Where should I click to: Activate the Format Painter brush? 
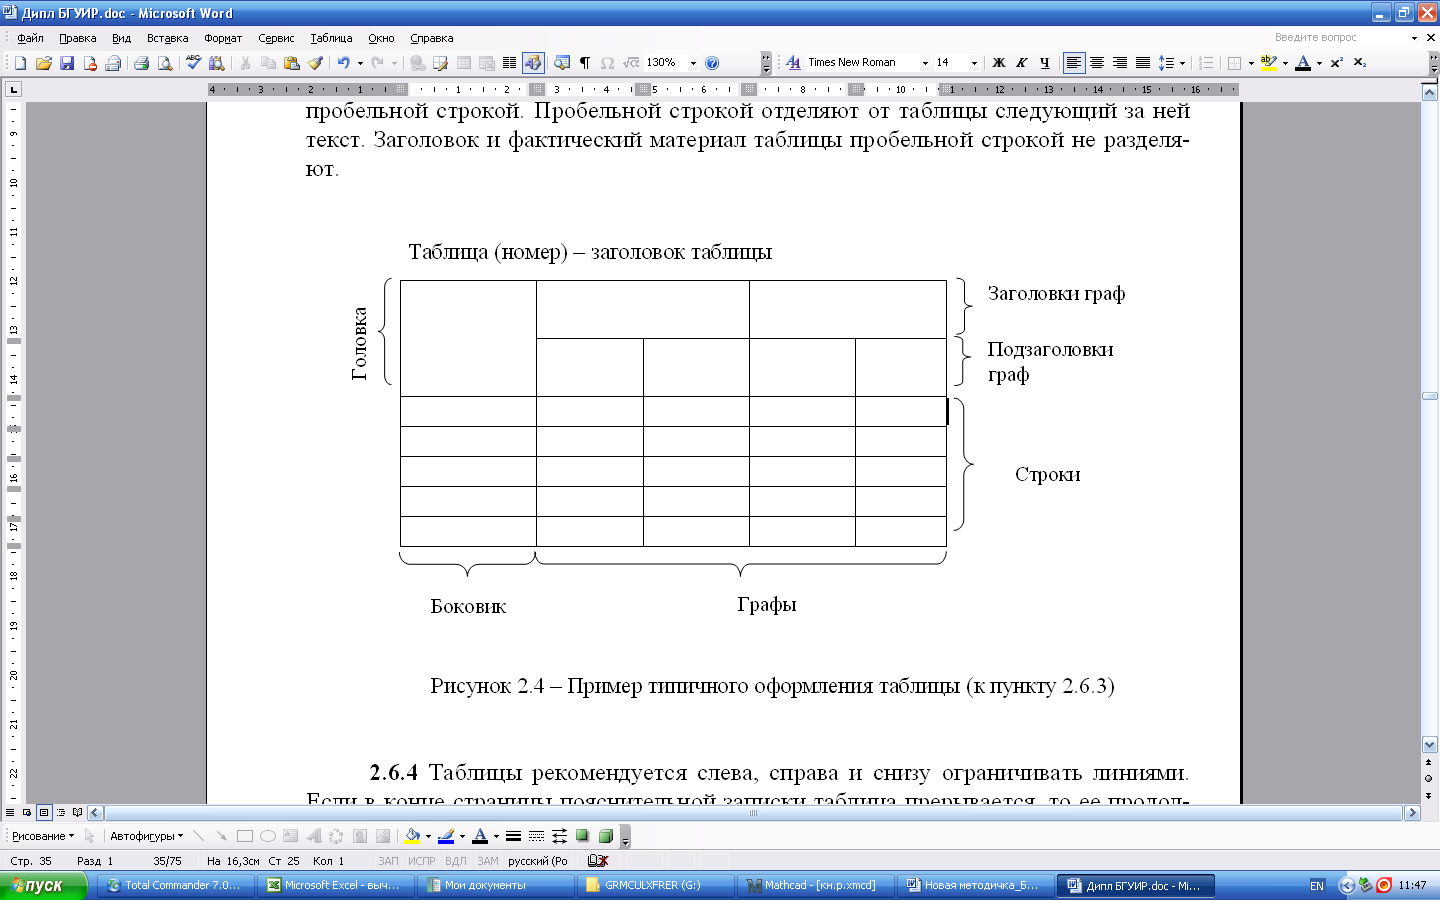[315, 63]
